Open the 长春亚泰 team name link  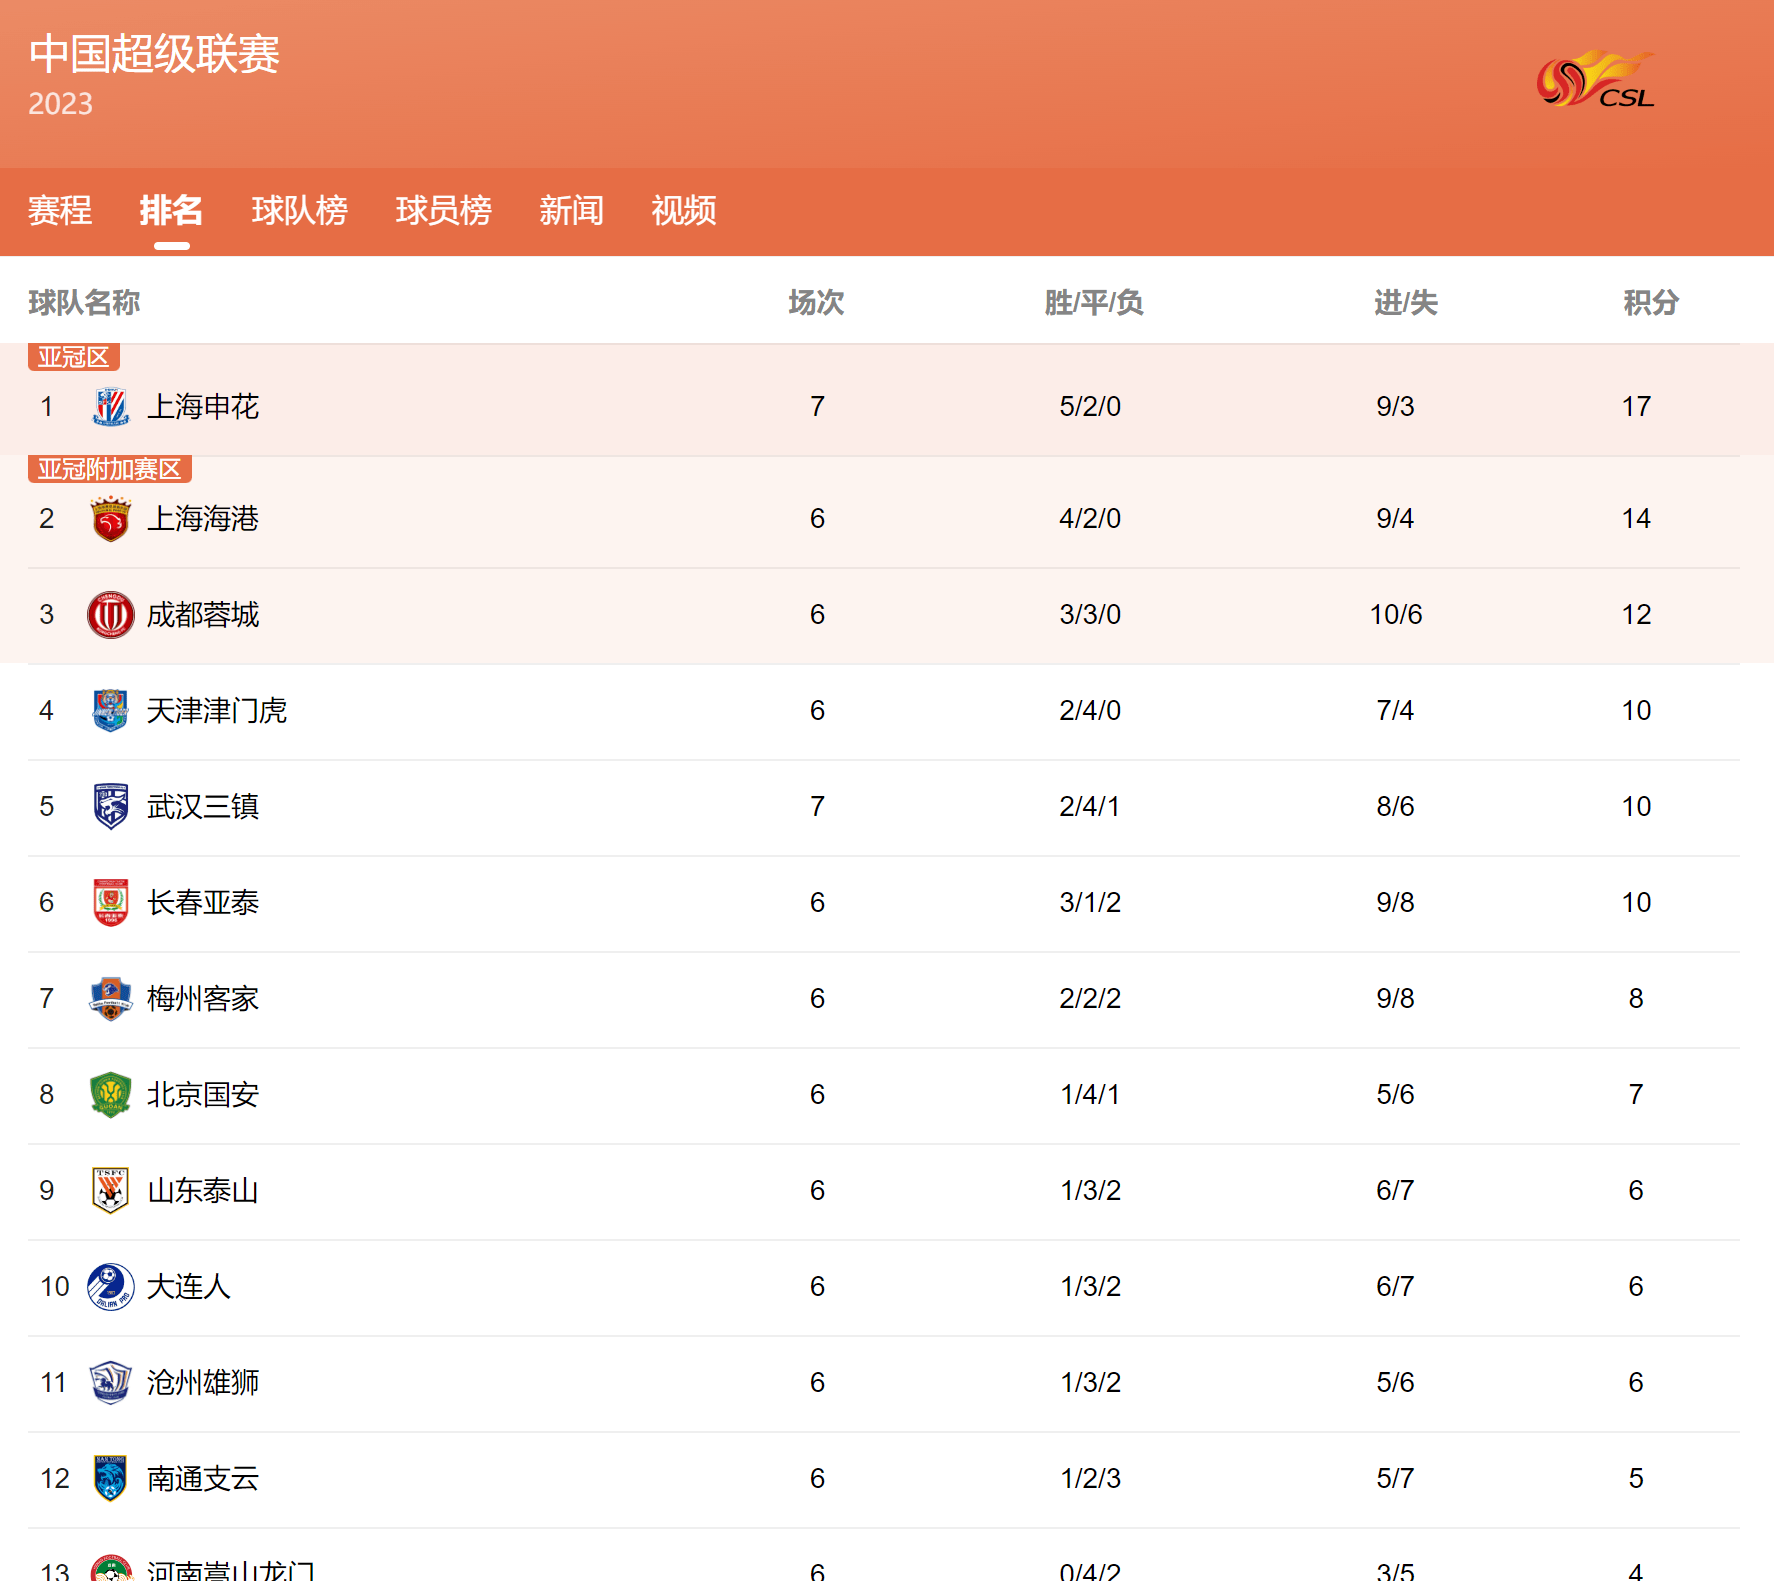pyautogui.click(x=203, y=903)
